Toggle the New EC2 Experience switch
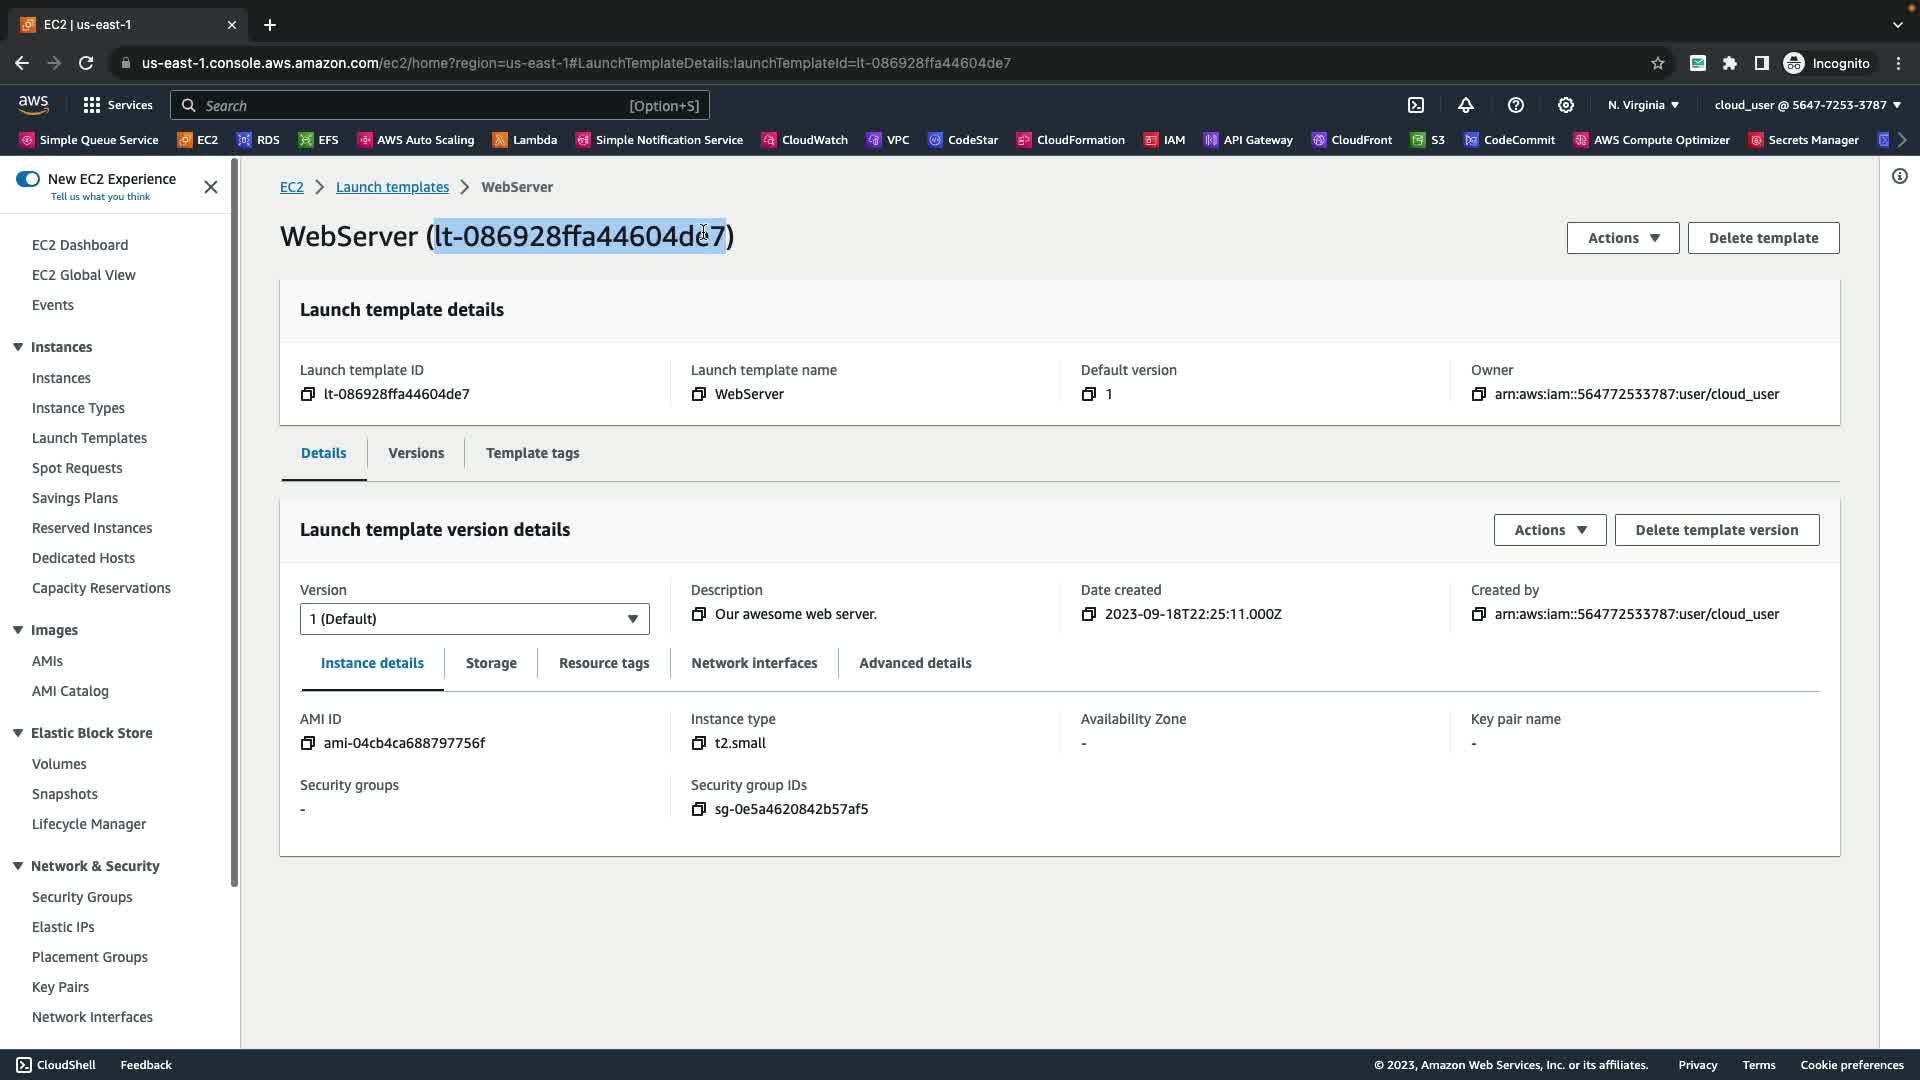1920x1080 pixels. coord(28,179)
